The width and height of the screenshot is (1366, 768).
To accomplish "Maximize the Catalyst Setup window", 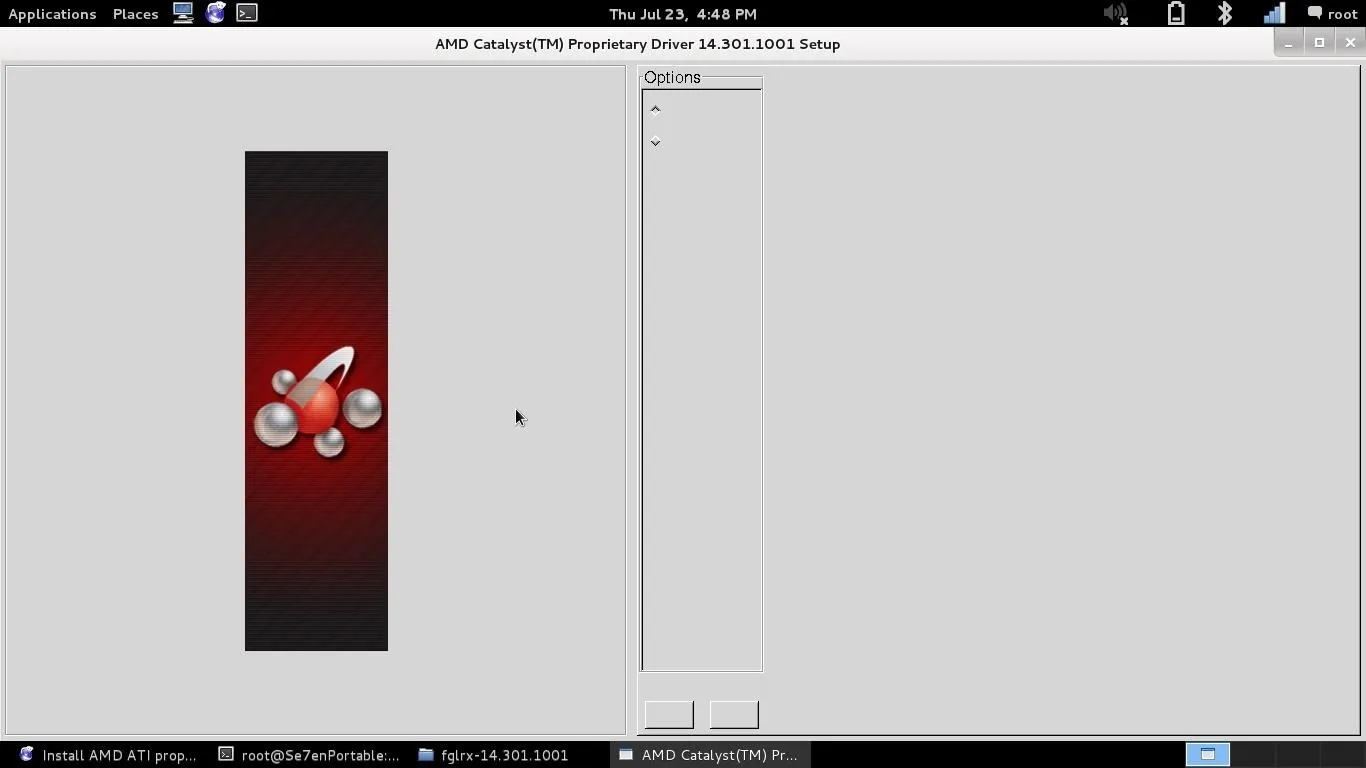I will tap(1319, 43).
